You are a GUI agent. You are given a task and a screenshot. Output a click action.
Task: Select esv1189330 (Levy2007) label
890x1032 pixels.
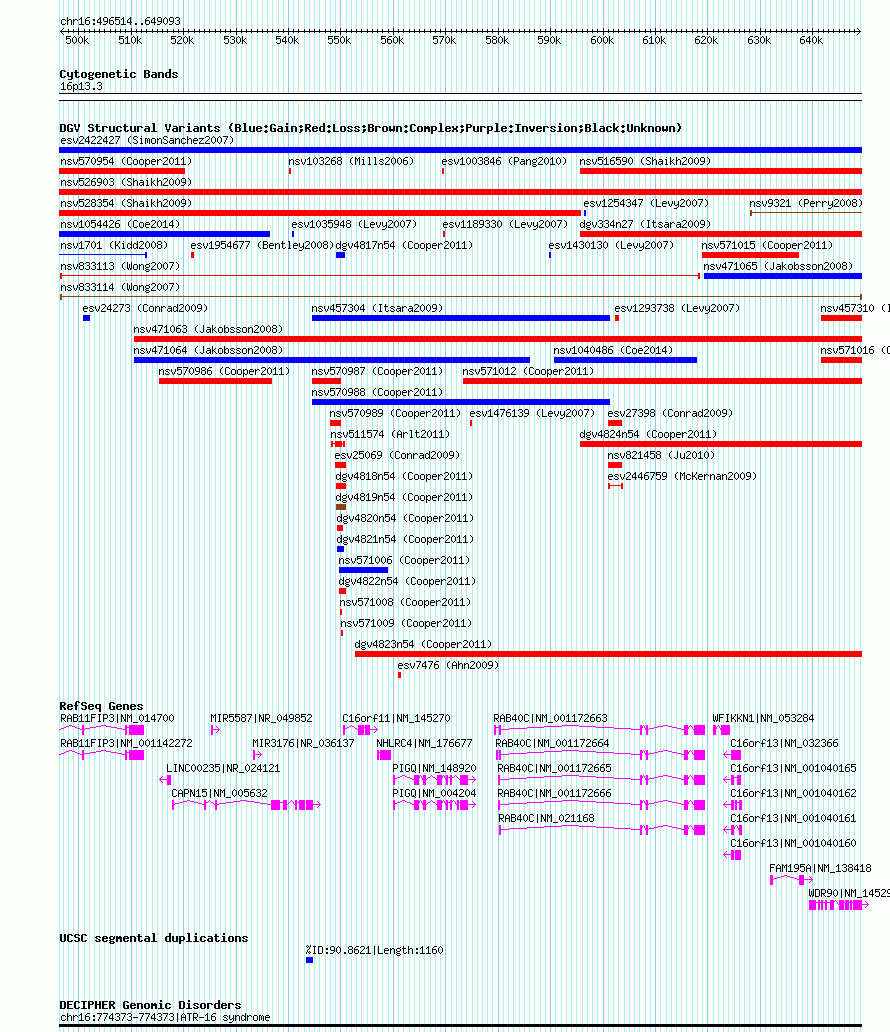click(505, 224)
